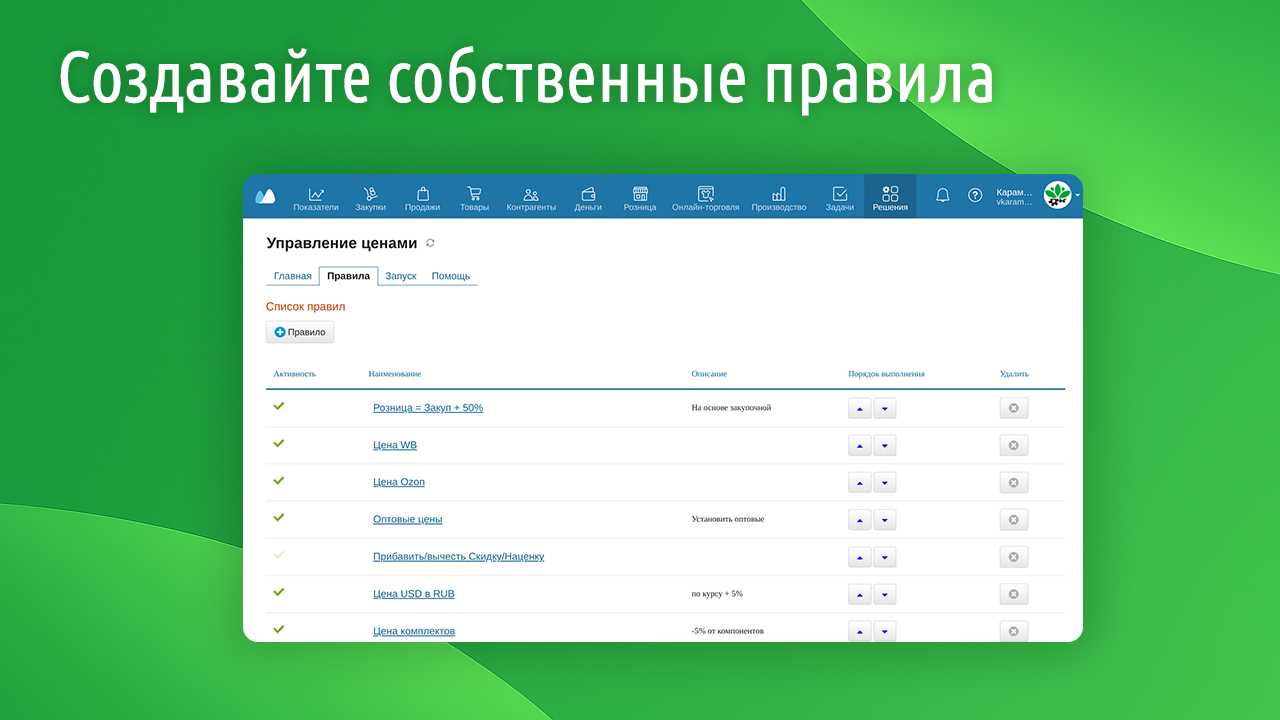Open the Розница storefront icon

pos(640,195)
